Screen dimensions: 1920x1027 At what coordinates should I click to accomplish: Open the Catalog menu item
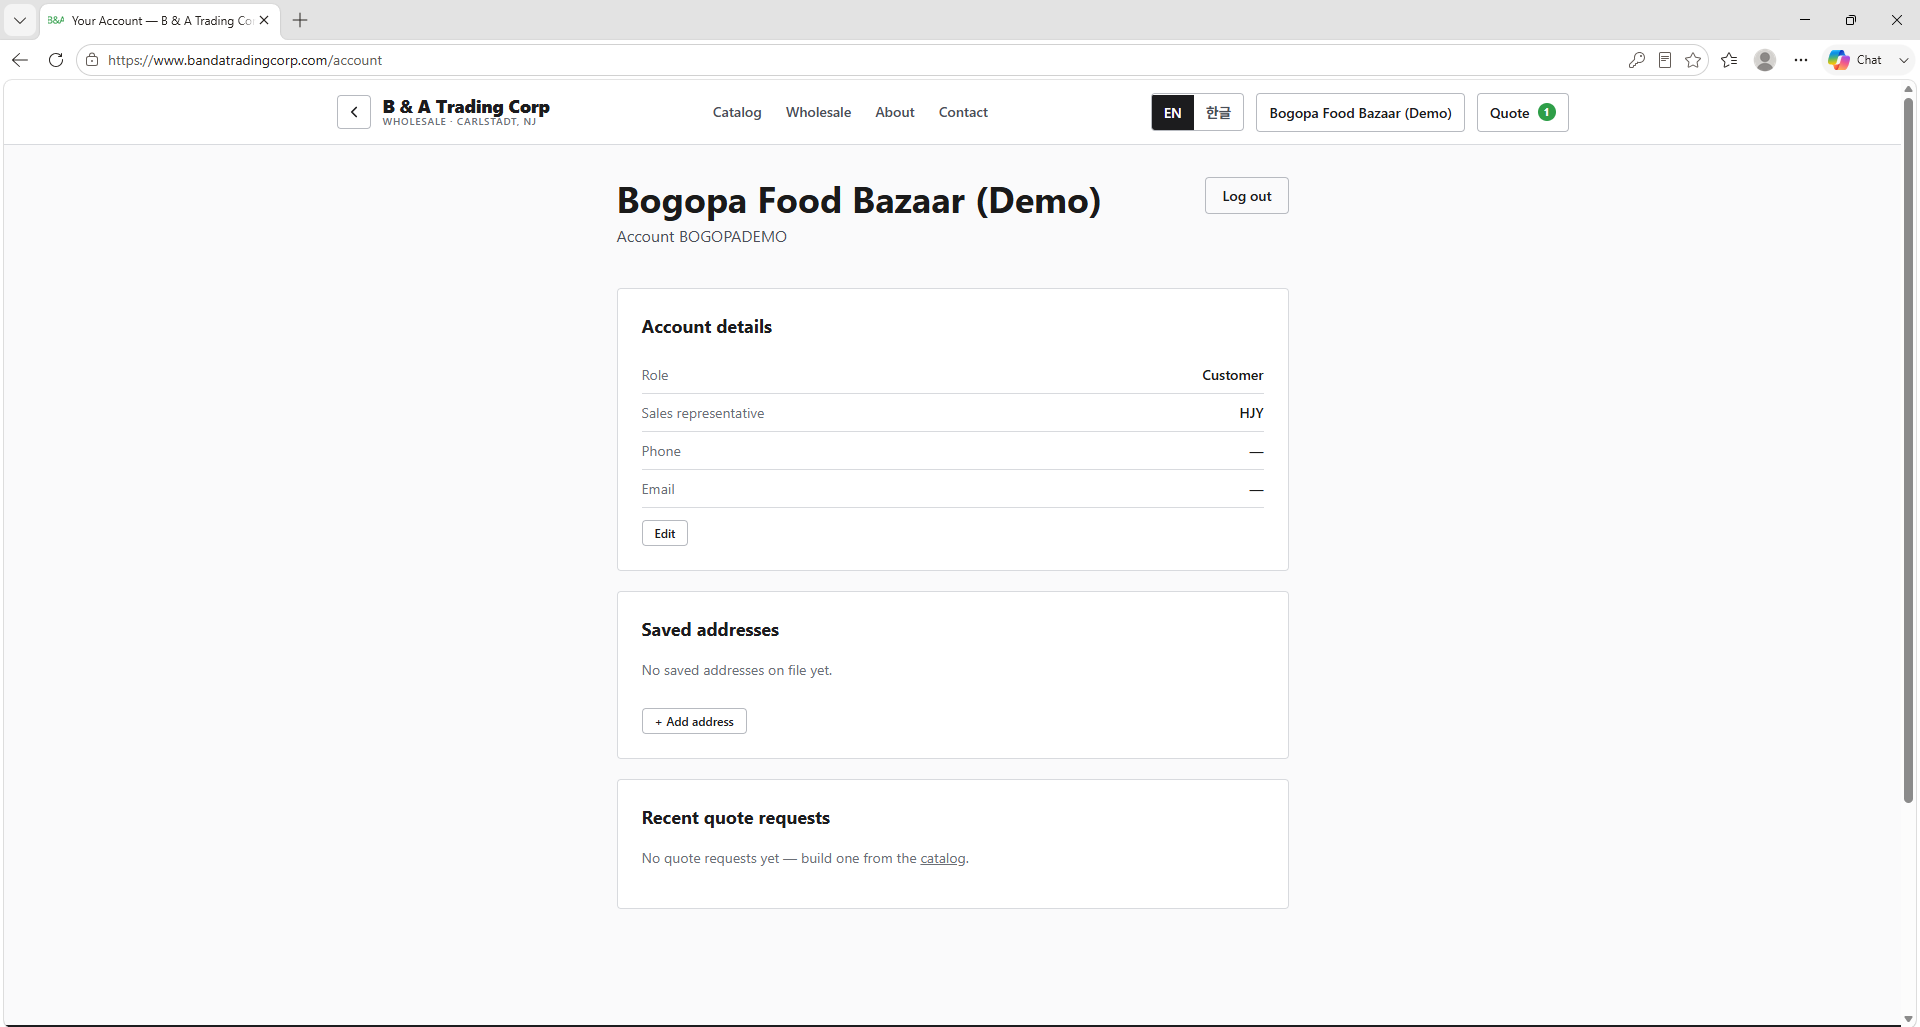point(737,112)
